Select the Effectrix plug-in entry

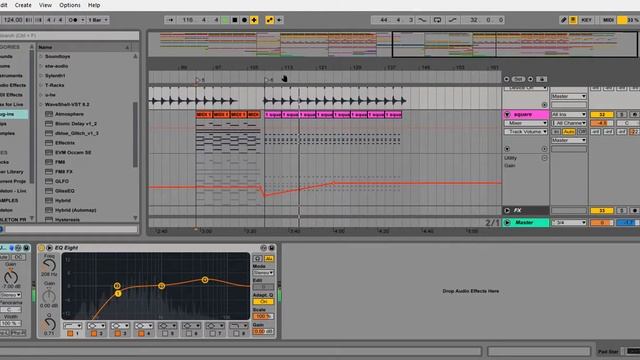[x=64, y=143]
